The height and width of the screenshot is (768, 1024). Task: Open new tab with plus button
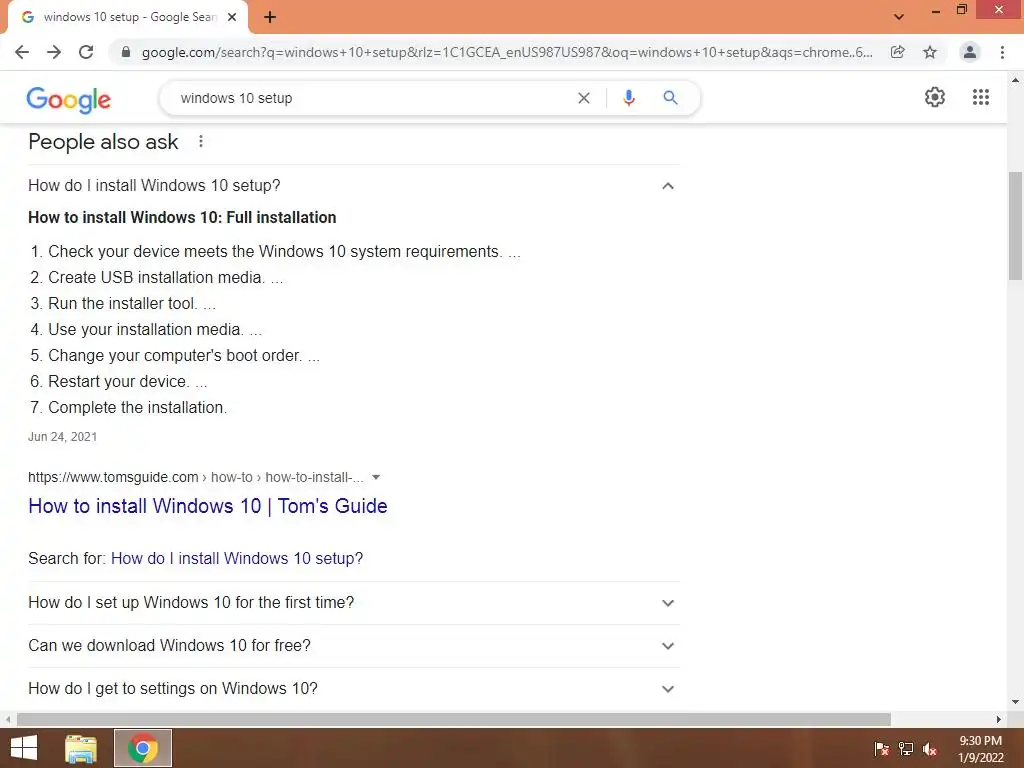click(270, 17)
